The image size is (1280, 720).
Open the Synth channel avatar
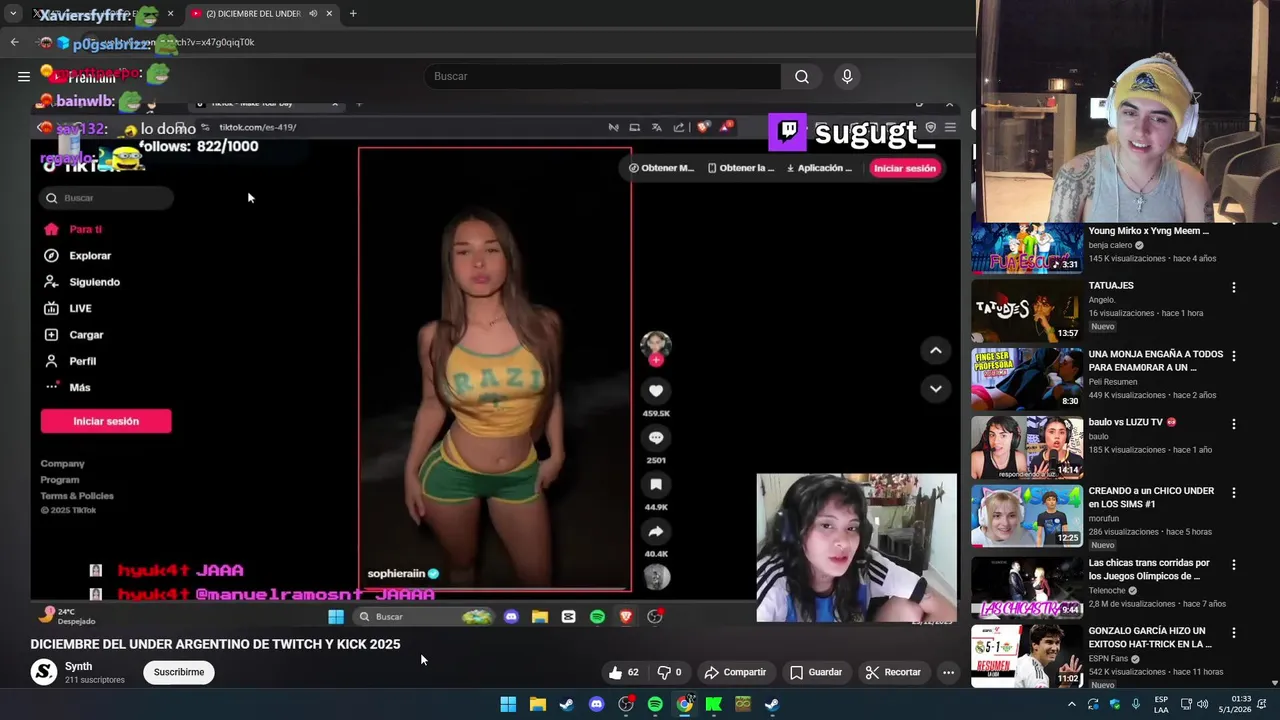(x=44, y=672)
